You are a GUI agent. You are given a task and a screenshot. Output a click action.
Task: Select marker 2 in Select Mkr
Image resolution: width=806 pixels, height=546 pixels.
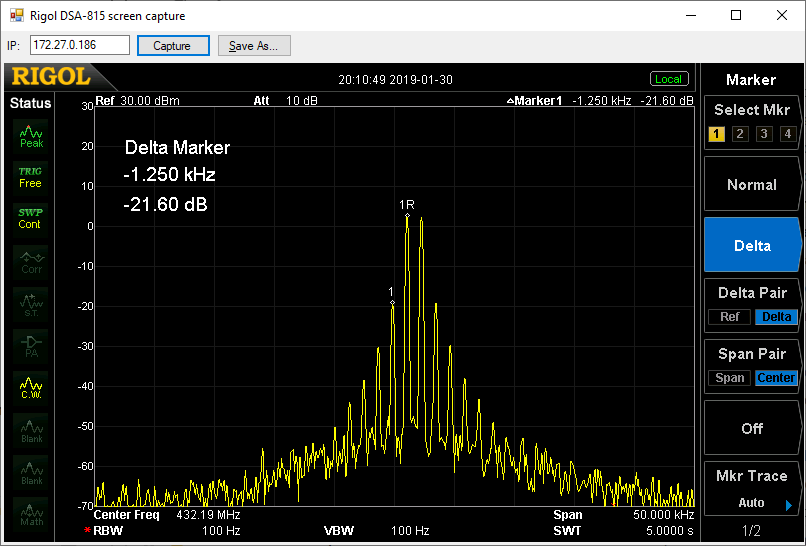[740, 134]
